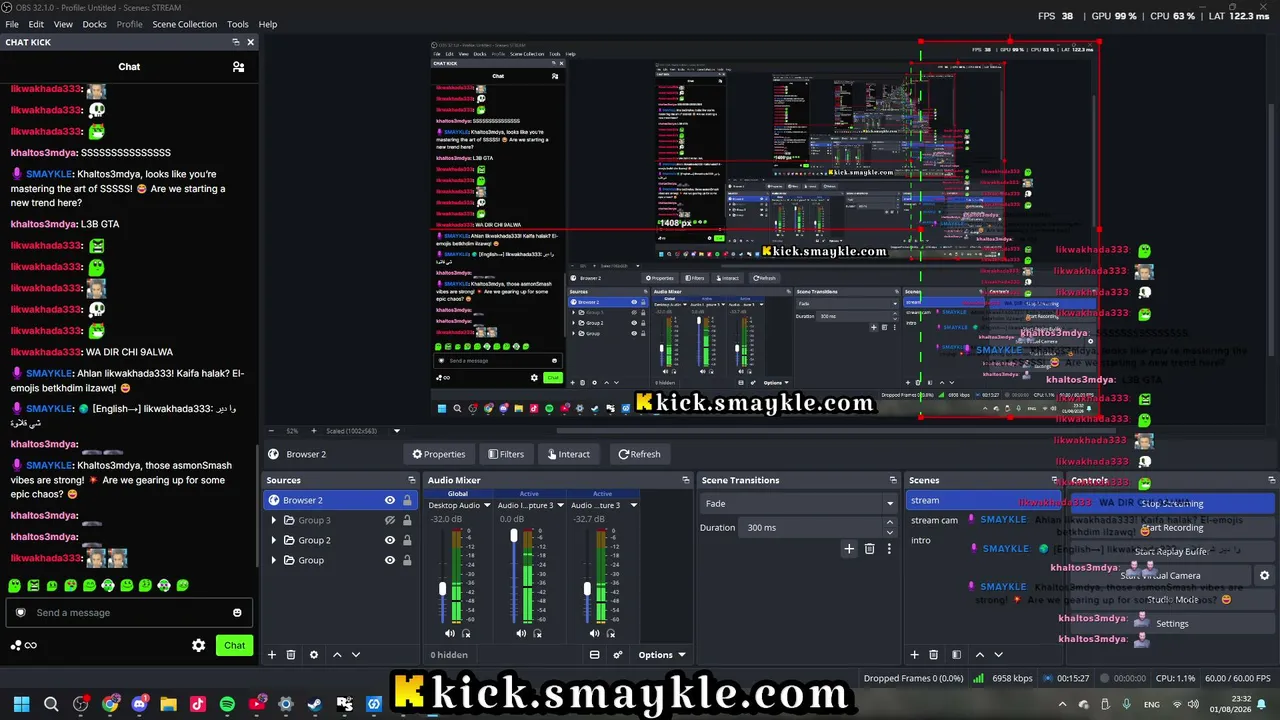Viewport: 1280px width, 720px height.
Task: Open scene filters icon in Scenes footer
Action: click(x=957, y=655)
